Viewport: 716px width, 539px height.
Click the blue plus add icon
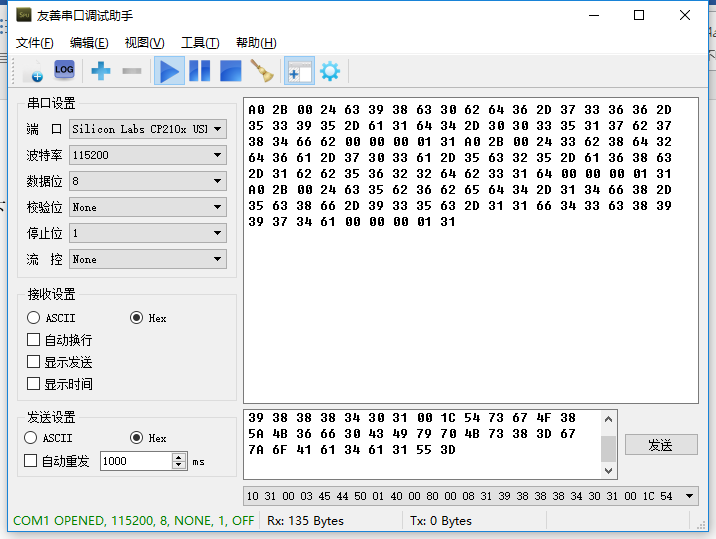[100, 71]
